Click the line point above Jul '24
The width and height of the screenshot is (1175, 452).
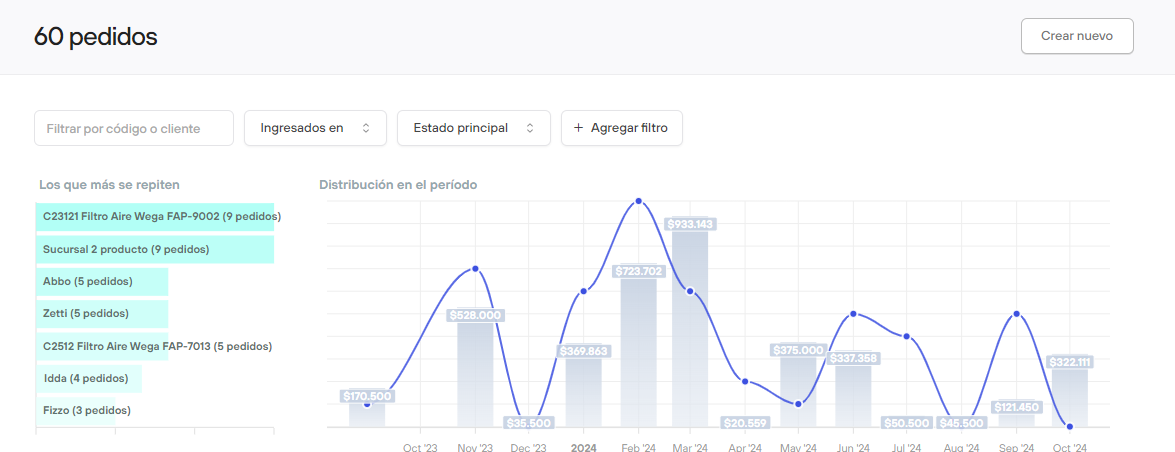907,336
